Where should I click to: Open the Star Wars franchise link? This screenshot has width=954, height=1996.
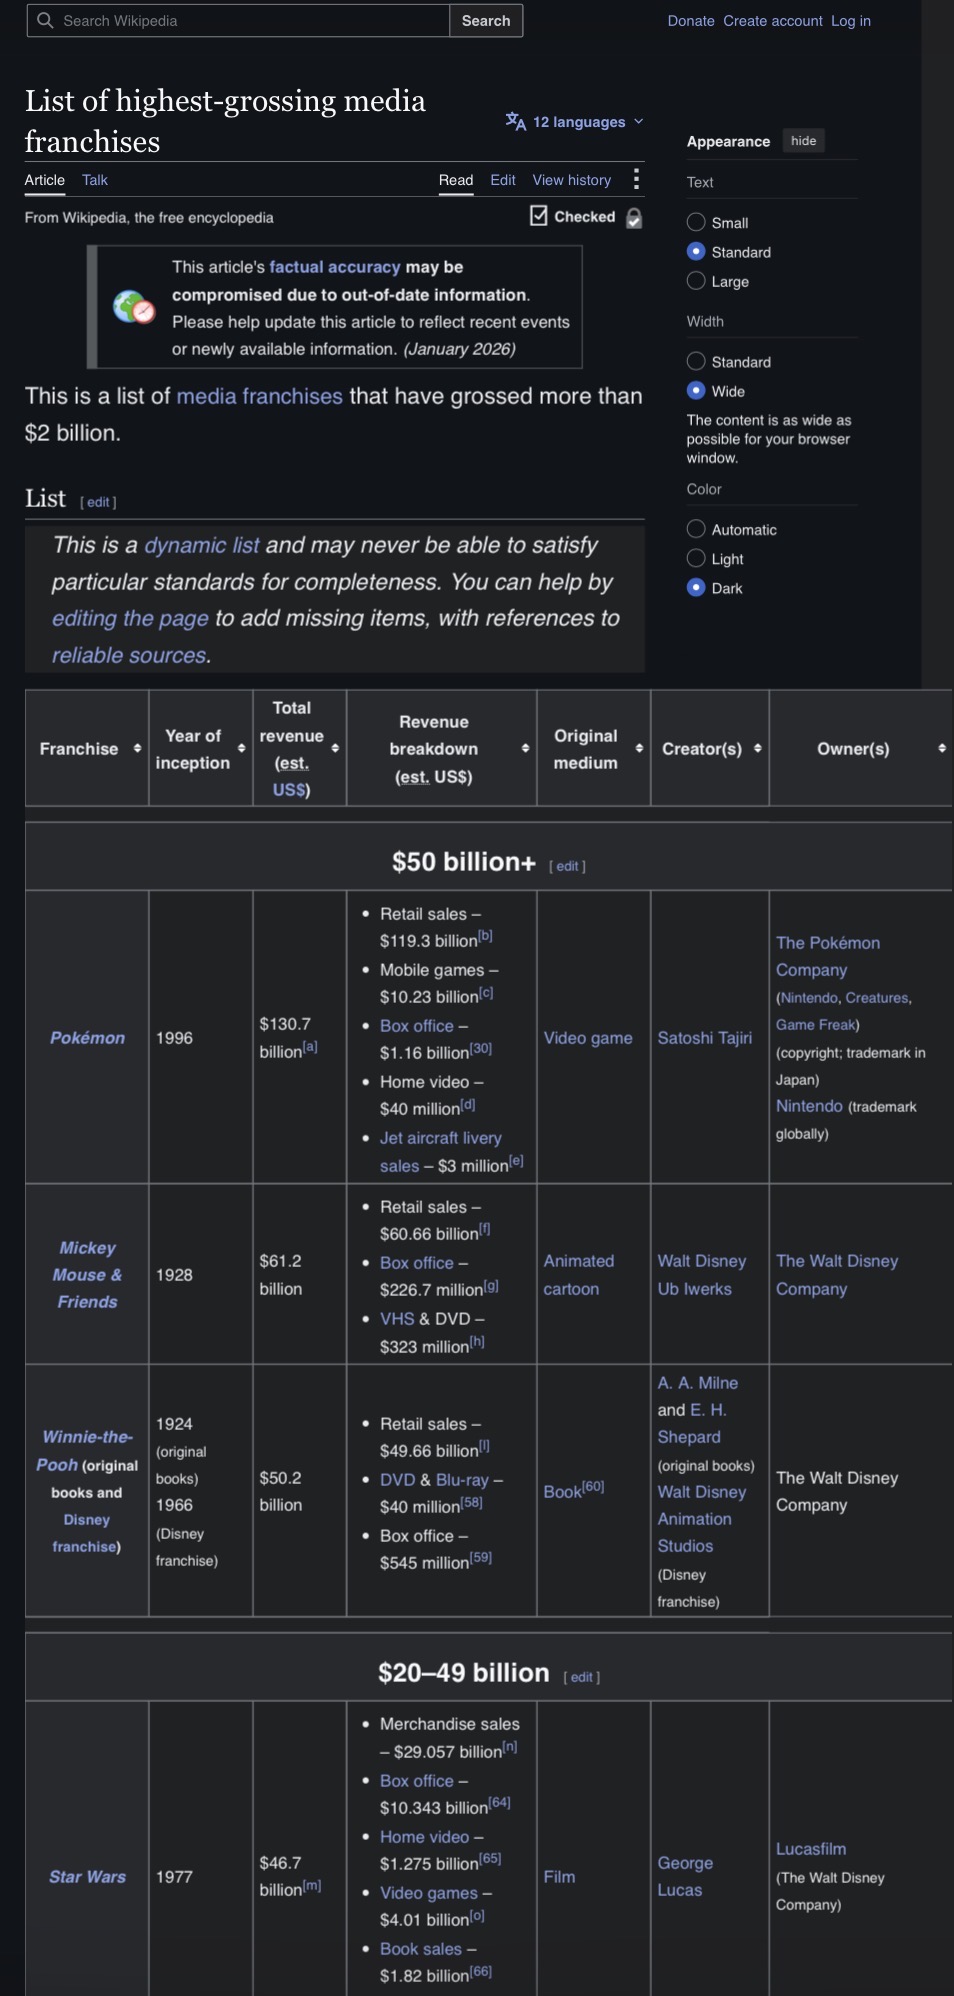[x=88, y=1877]
